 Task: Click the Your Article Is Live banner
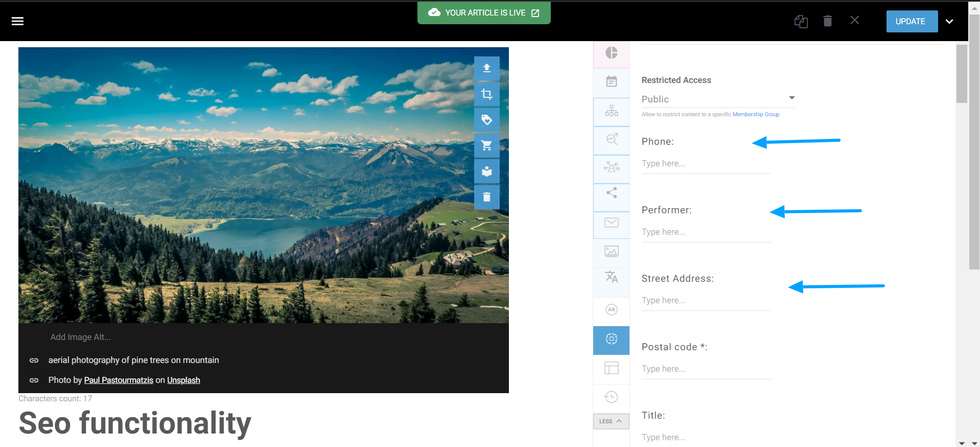point(484,13)
